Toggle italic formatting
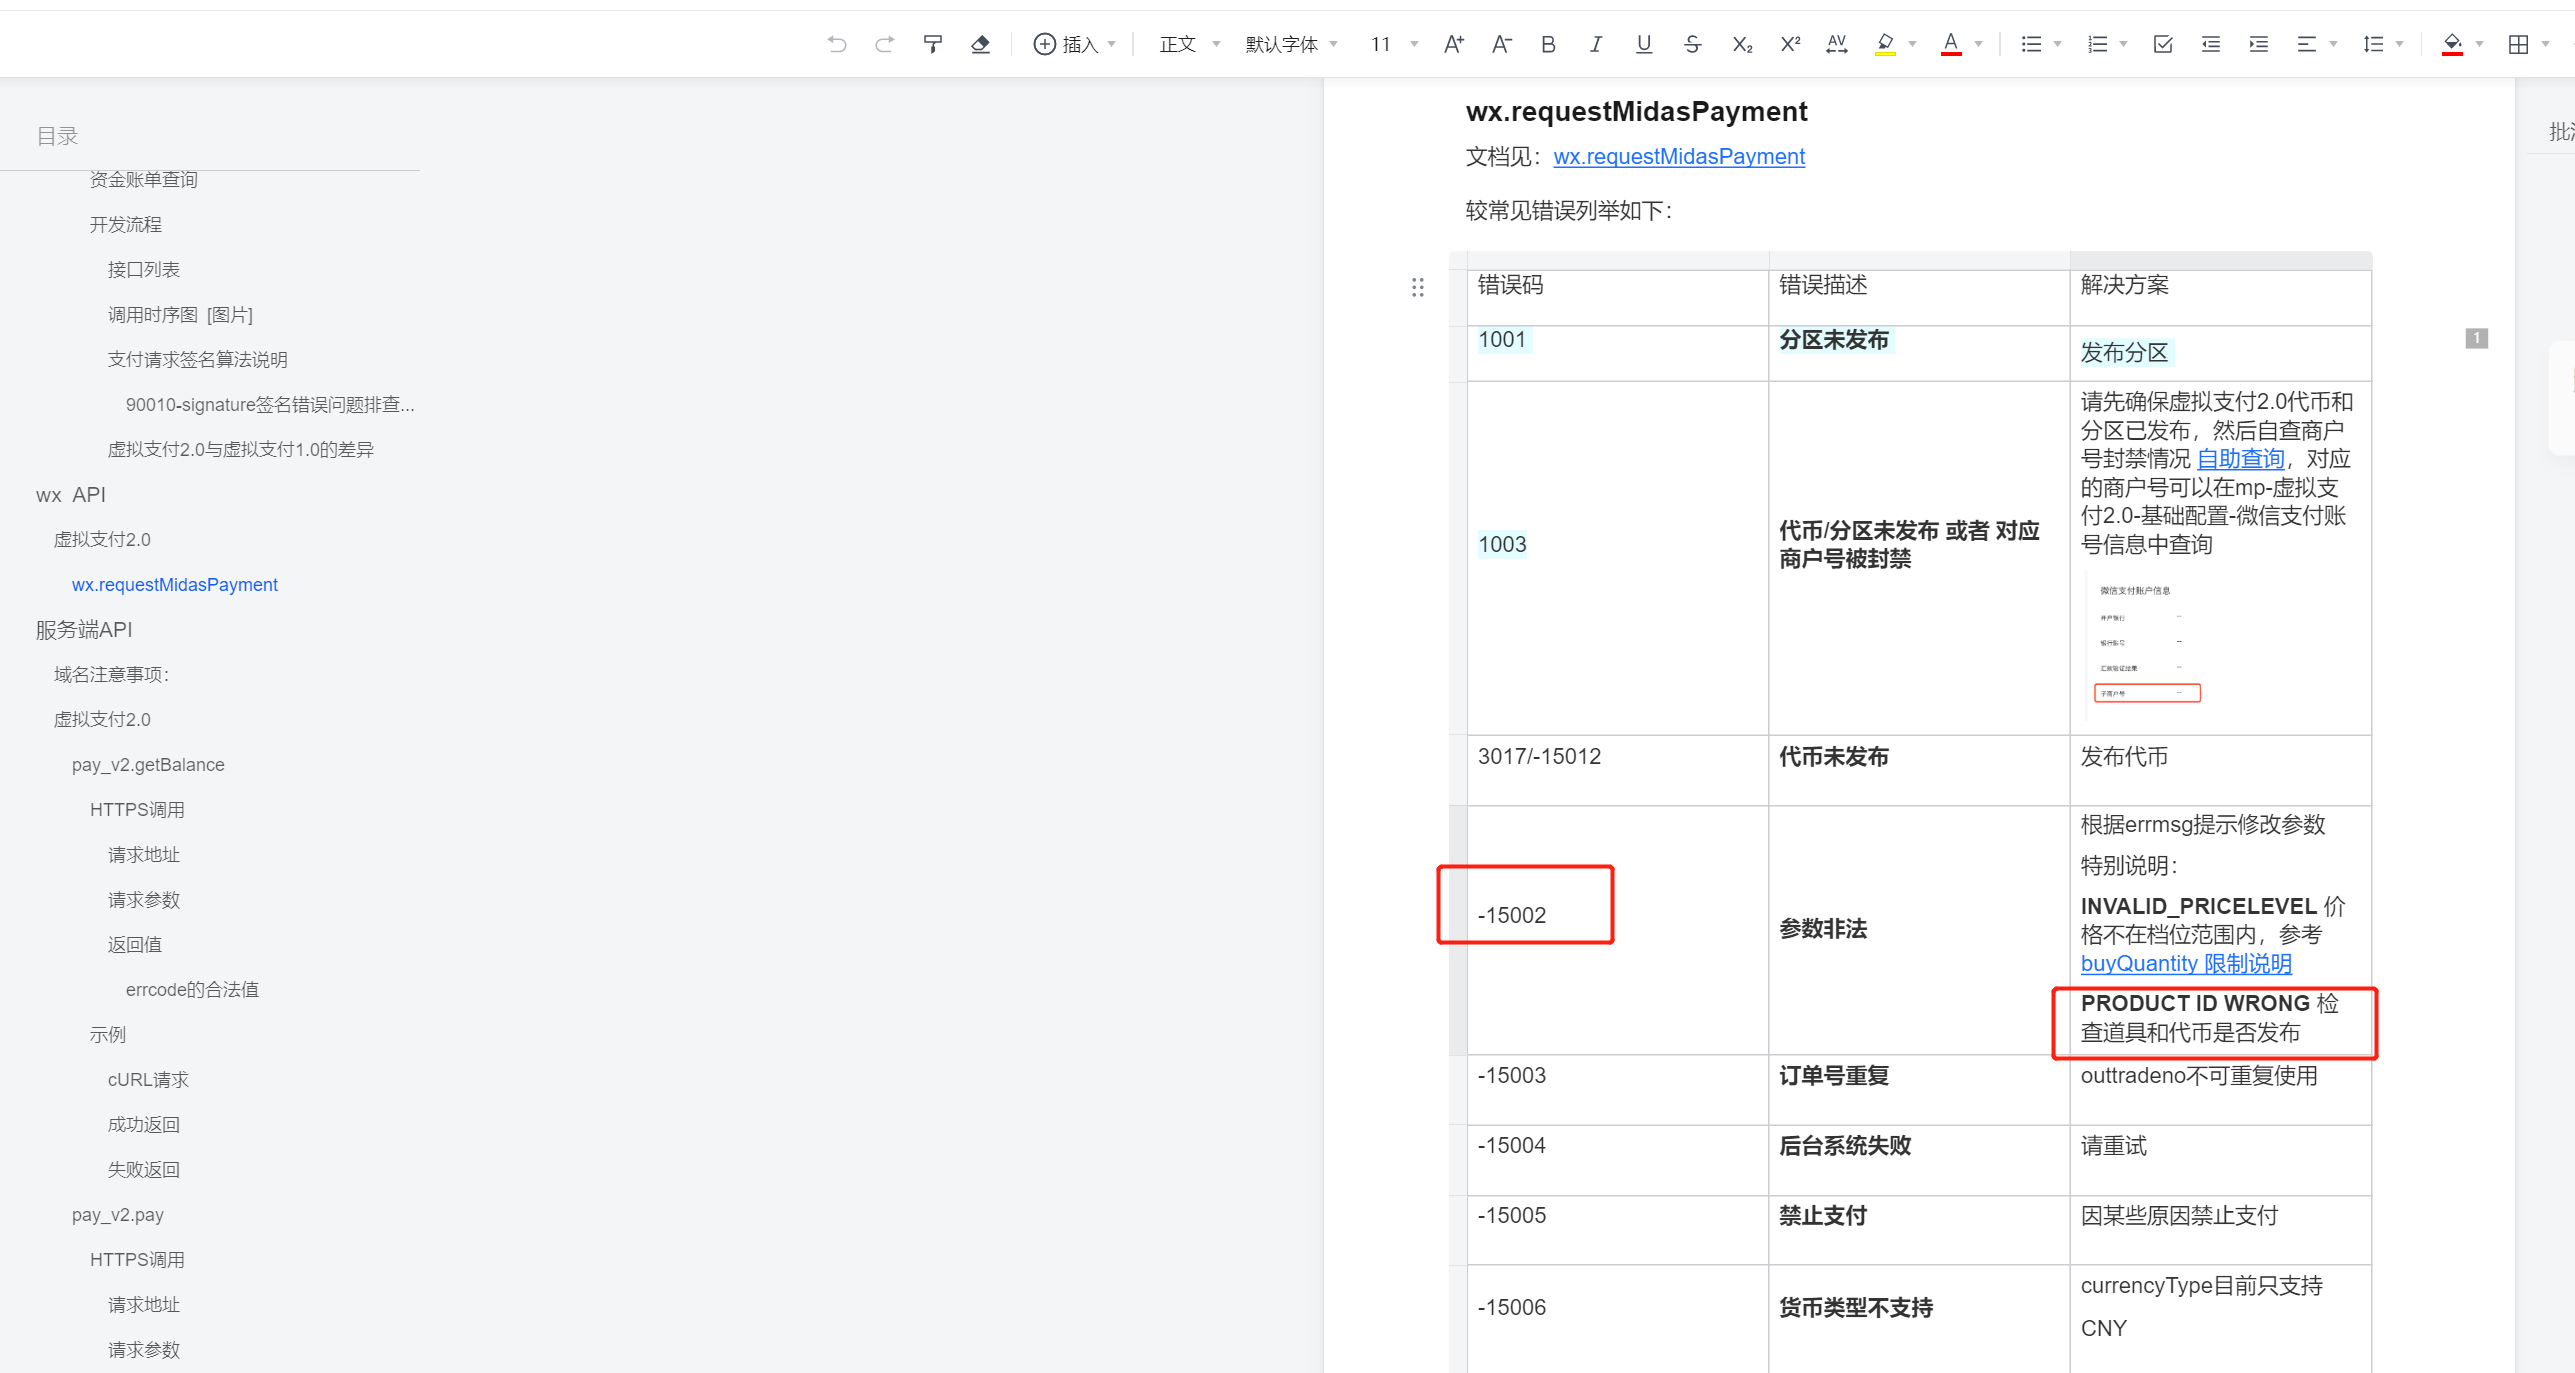 [1595, 44]
